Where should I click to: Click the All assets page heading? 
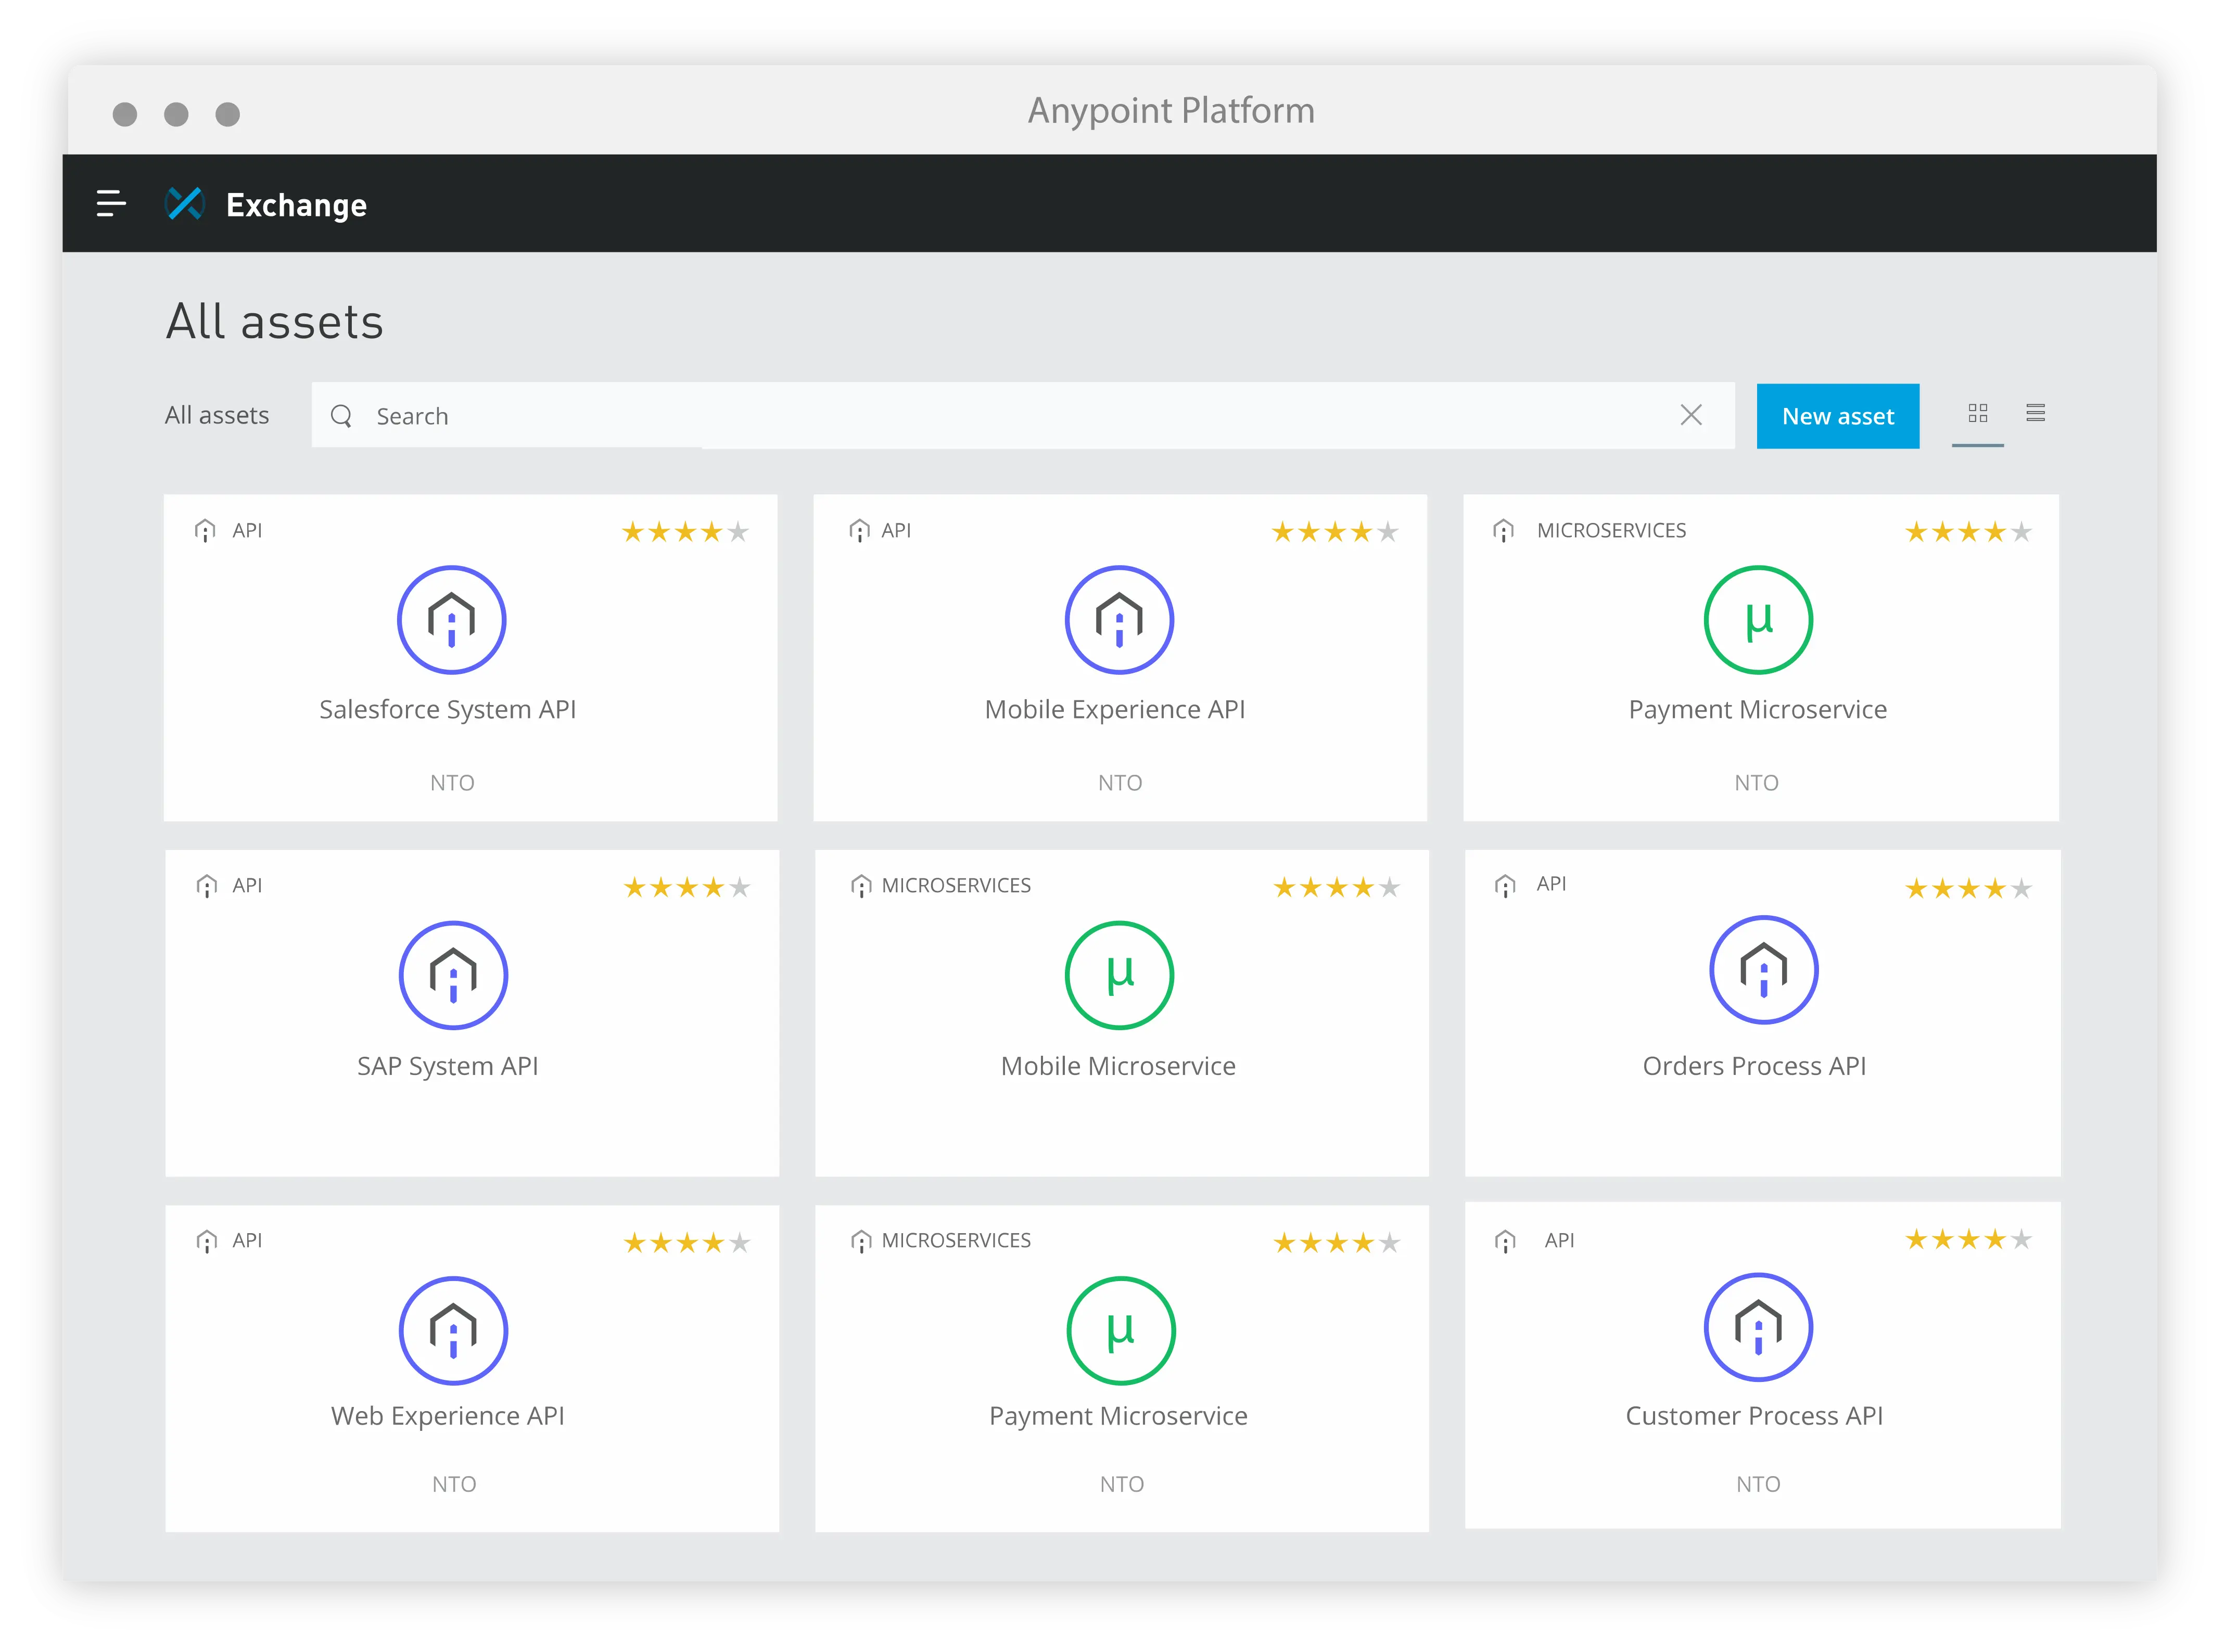tap(274, 322)
